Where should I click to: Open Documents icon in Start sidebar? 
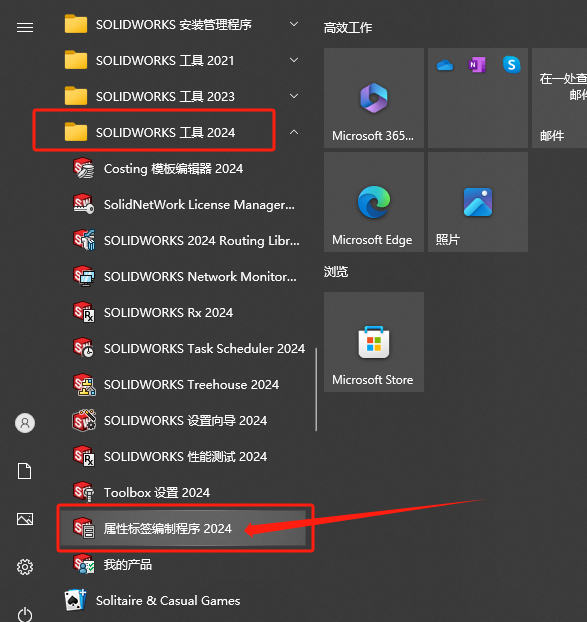pos(25,471)
